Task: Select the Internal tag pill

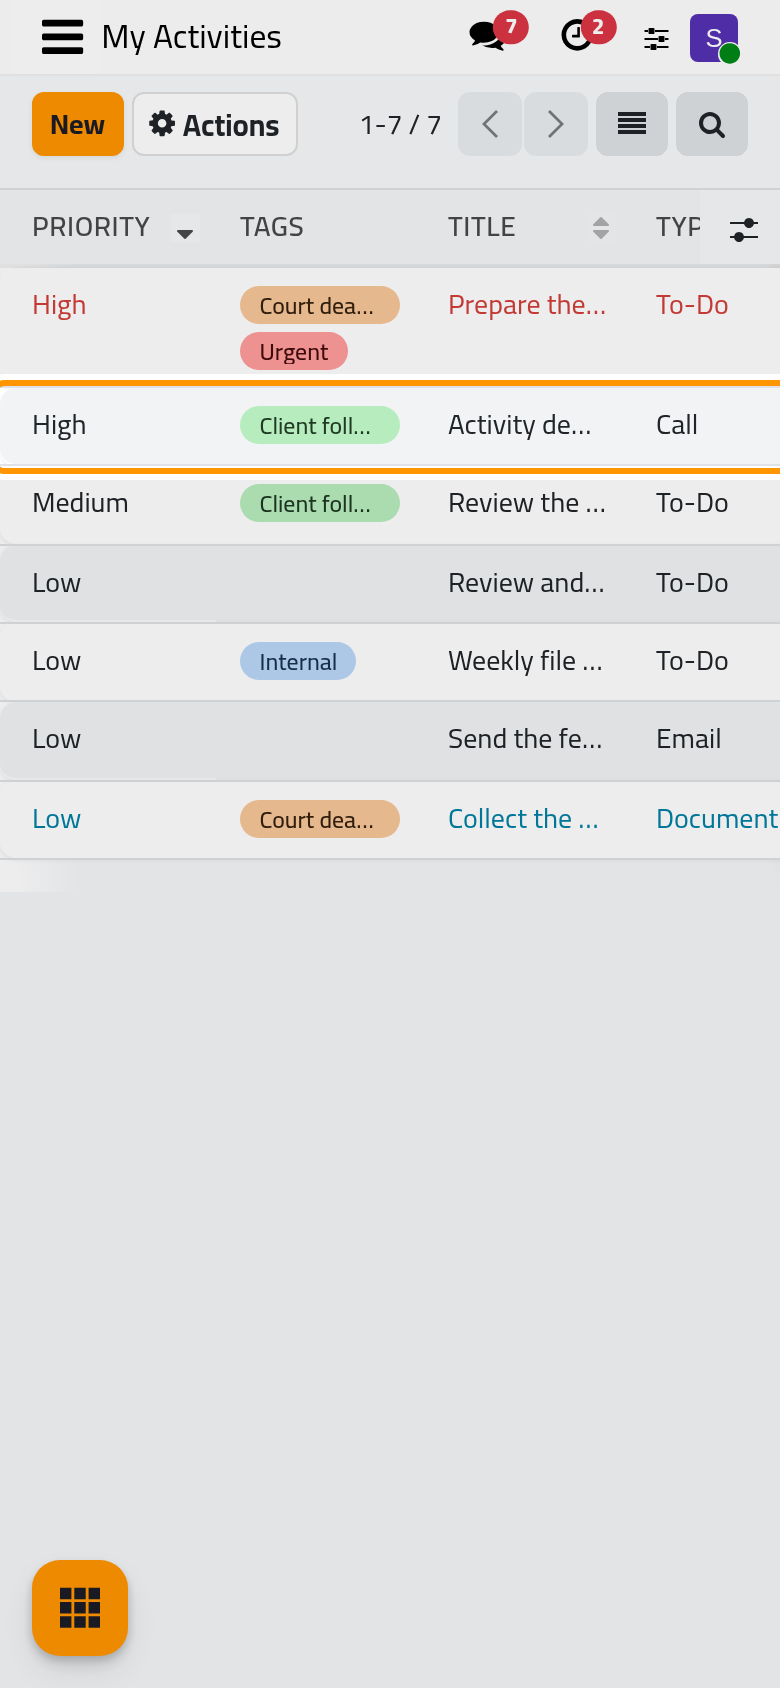Action: click(x=298, y=661)
